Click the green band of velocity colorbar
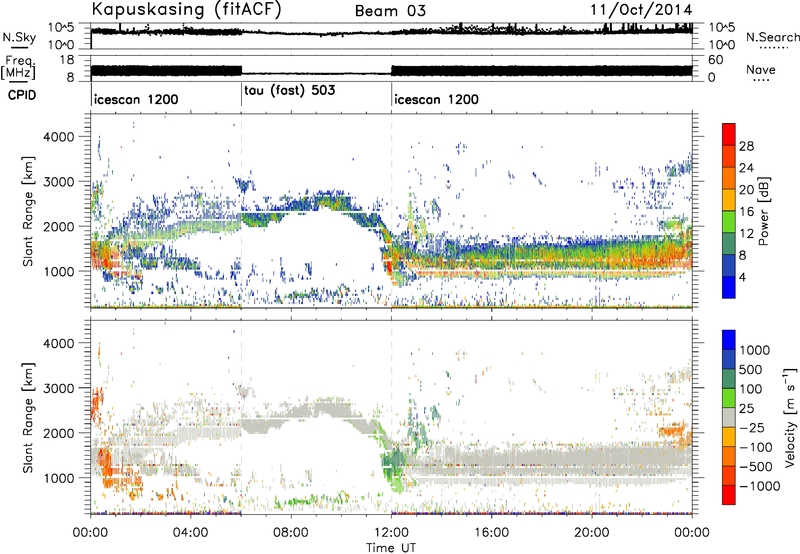Screen dimensions: 800x554 coord(729,398)
